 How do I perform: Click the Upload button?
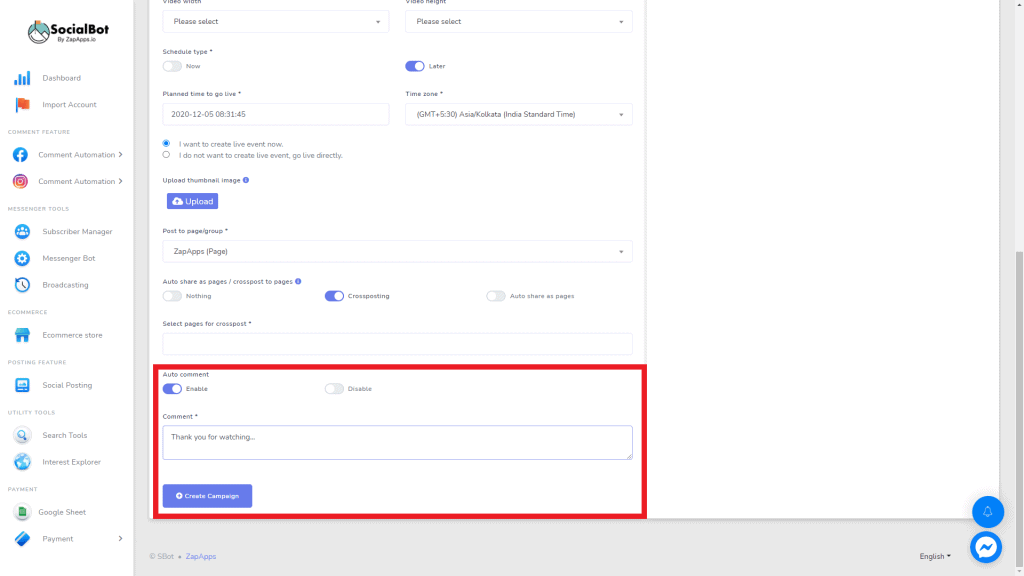click(x=192, y=201)
